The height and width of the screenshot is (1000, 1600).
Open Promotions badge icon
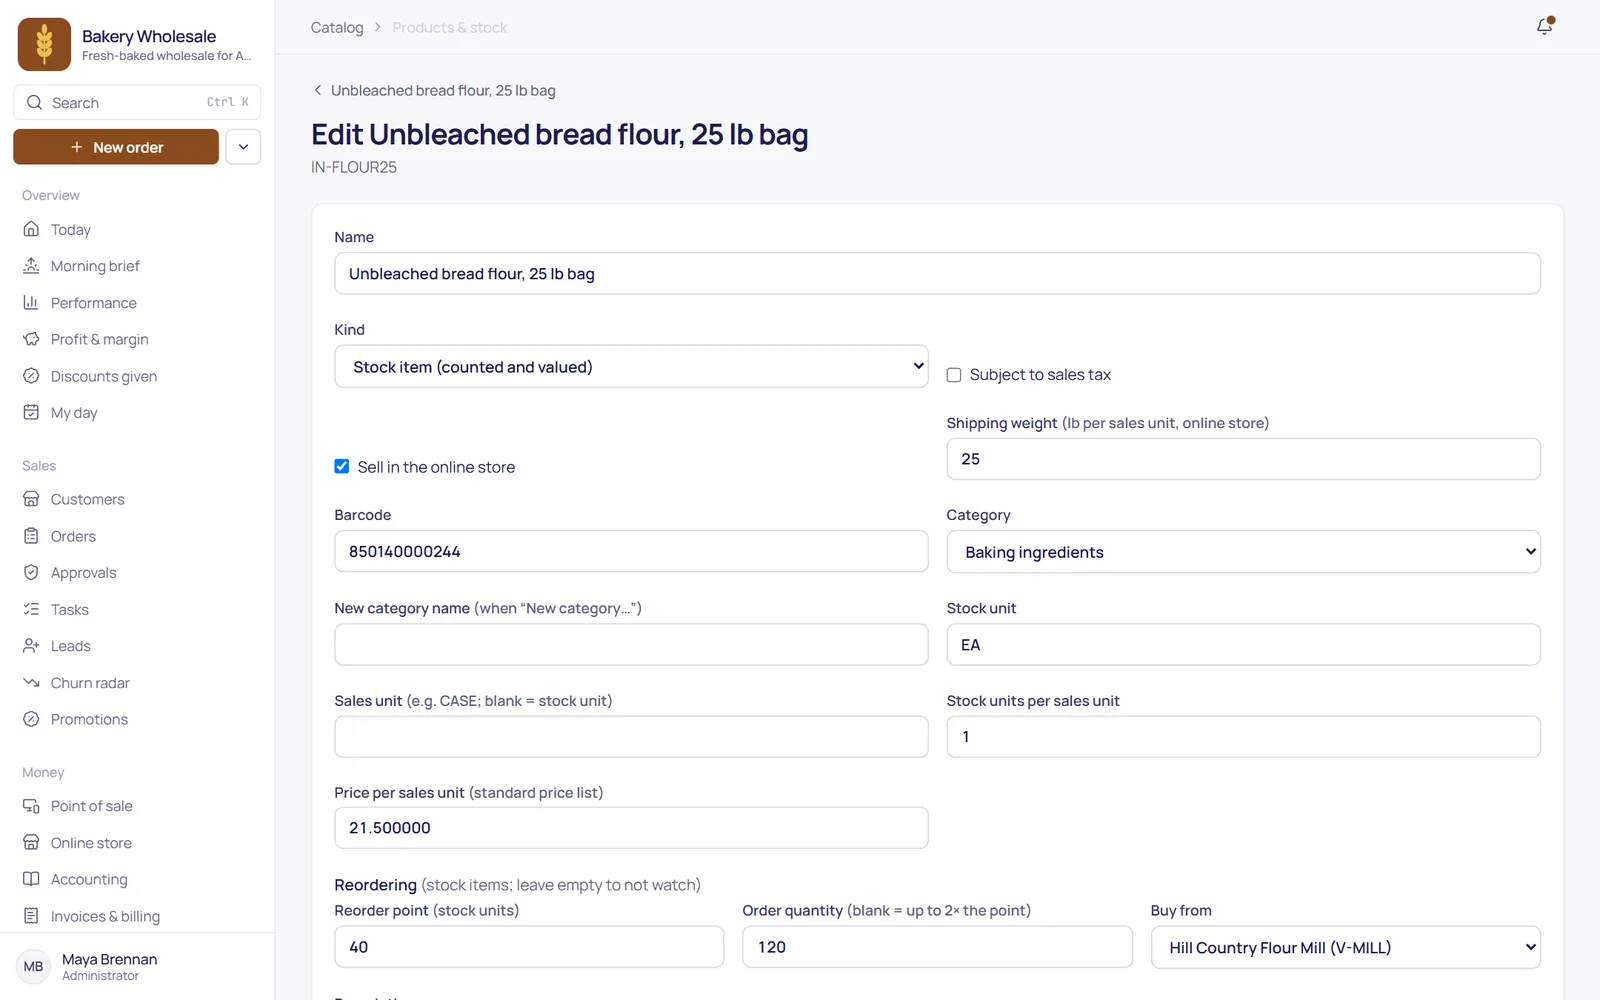point(31,719)
